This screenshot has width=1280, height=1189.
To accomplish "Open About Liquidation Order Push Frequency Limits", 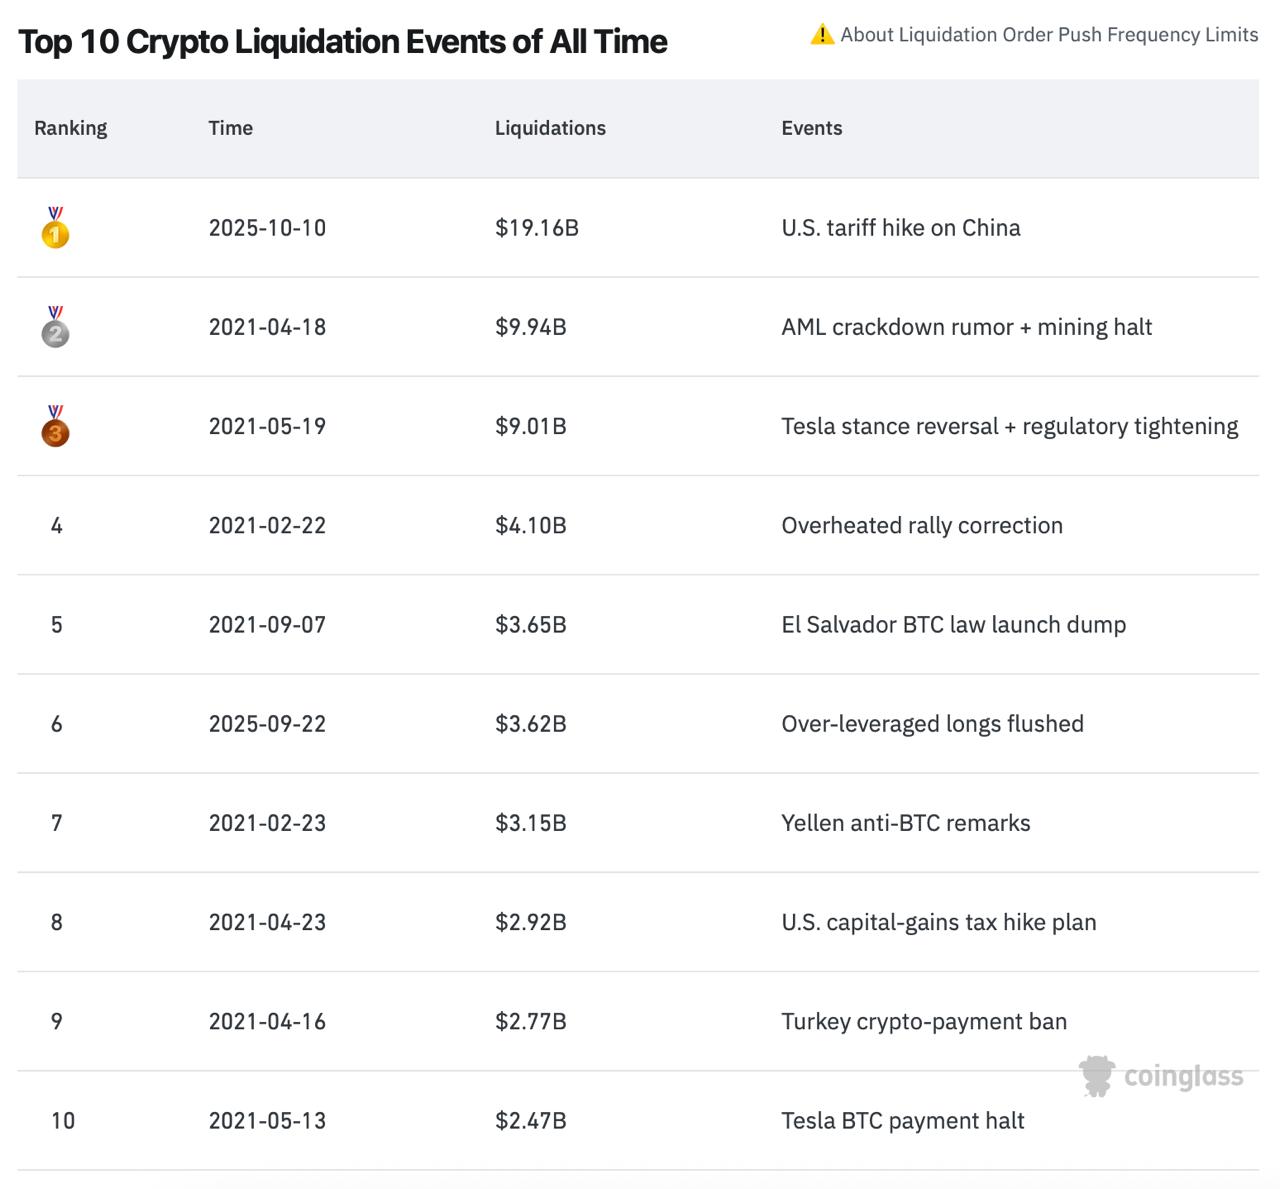I will [1048, 35].
